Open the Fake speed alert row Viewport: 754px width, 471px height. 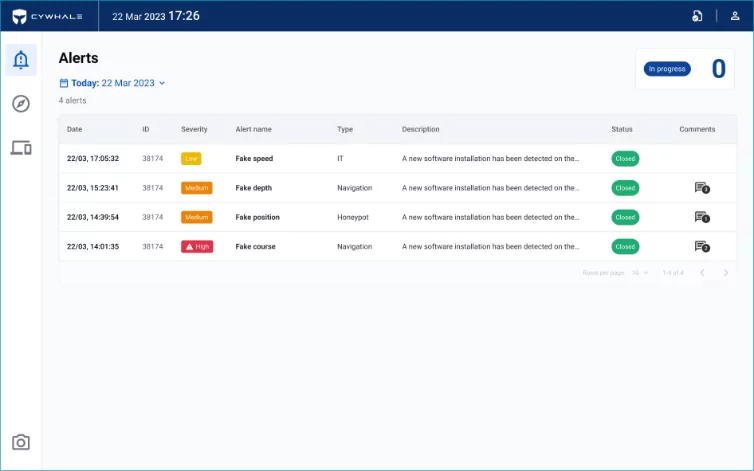(254, 158)
